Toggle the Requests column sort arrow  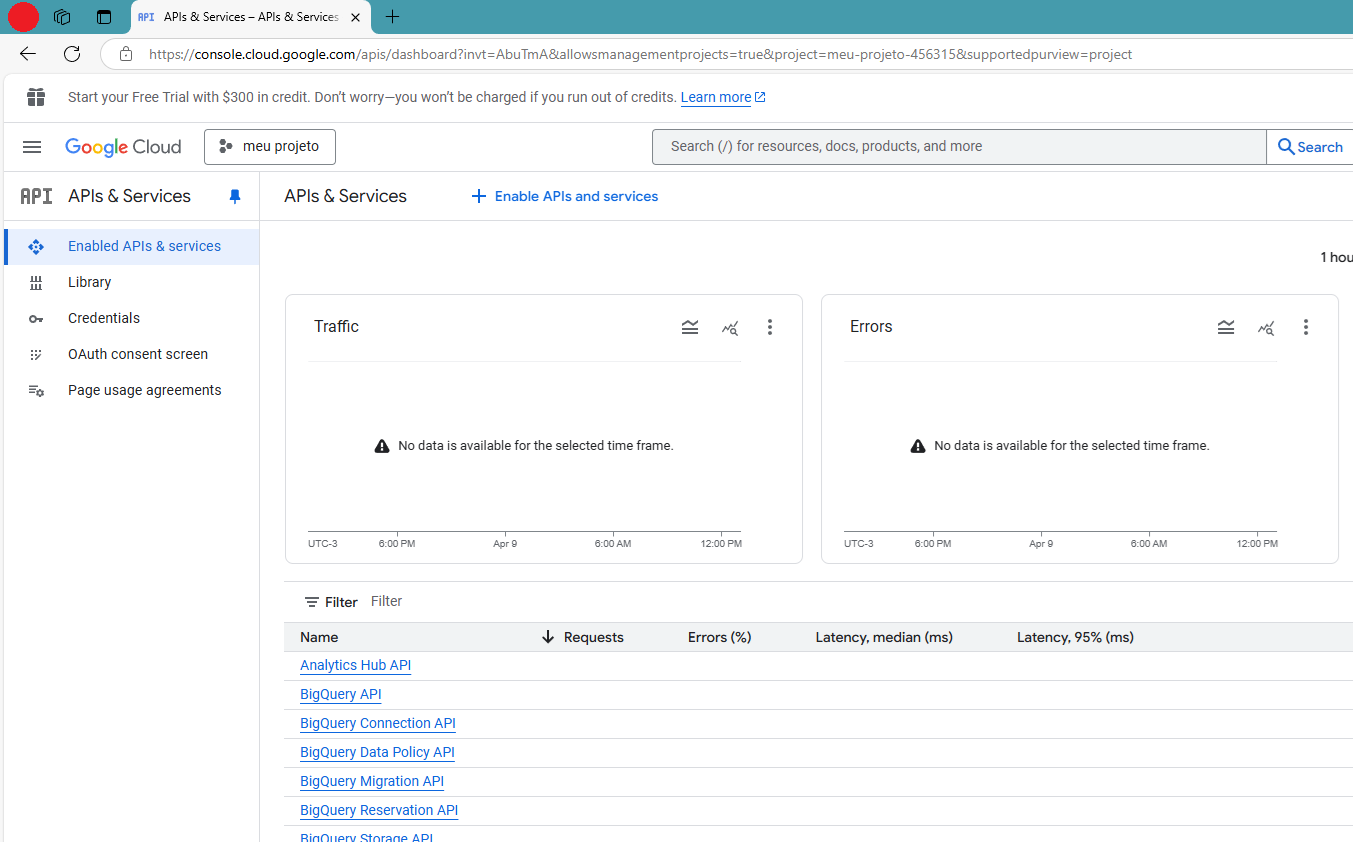[x=546, y=636]
